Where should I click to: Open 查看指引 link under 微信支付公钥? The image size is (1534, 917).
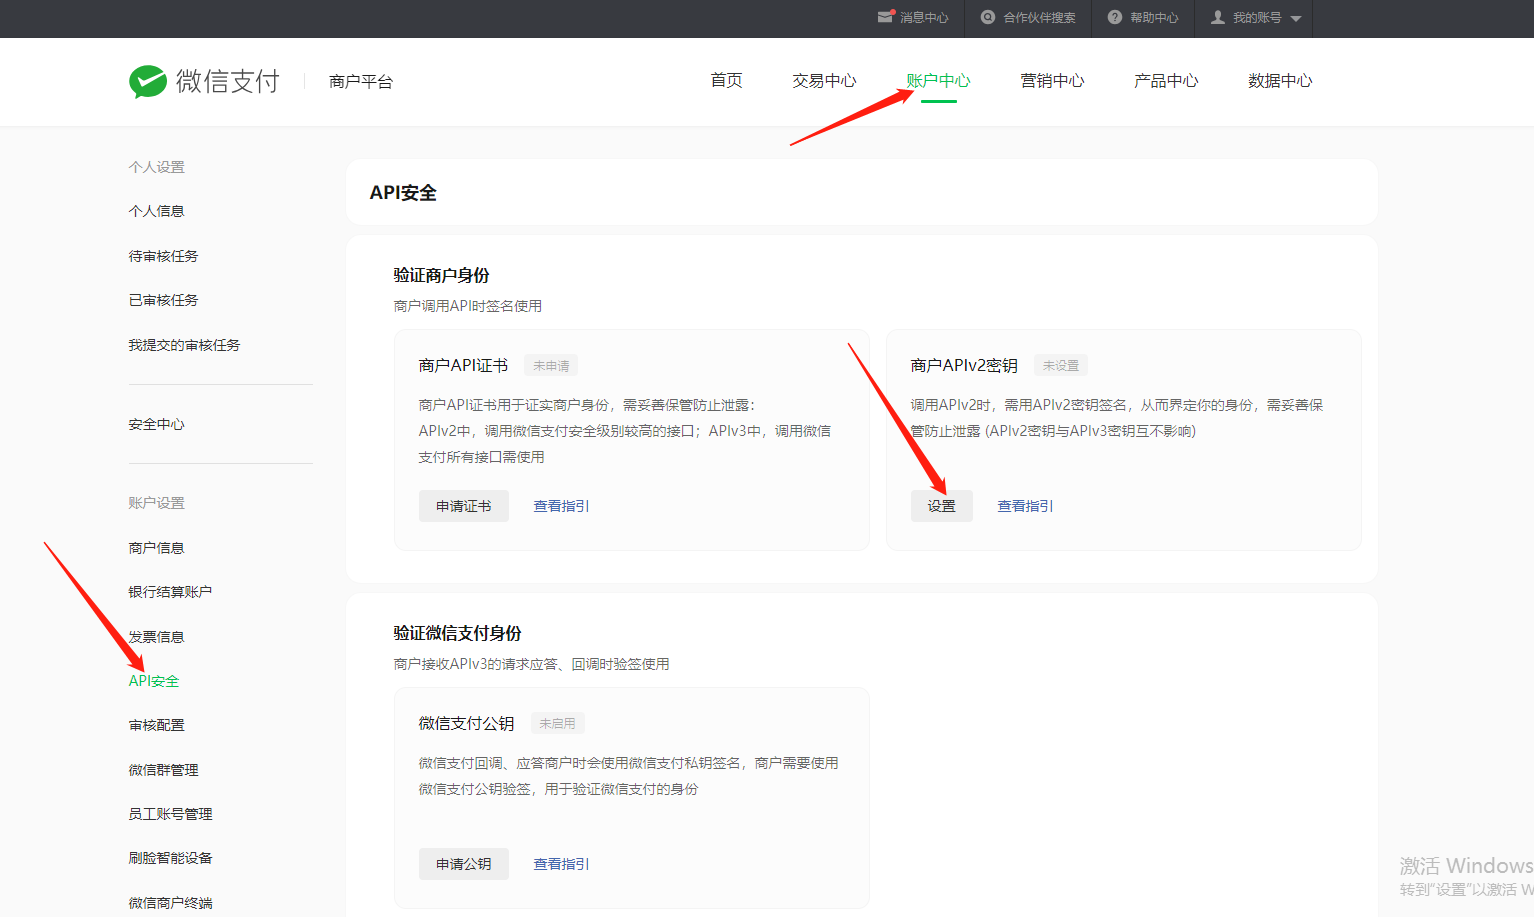tap(561, 864)
